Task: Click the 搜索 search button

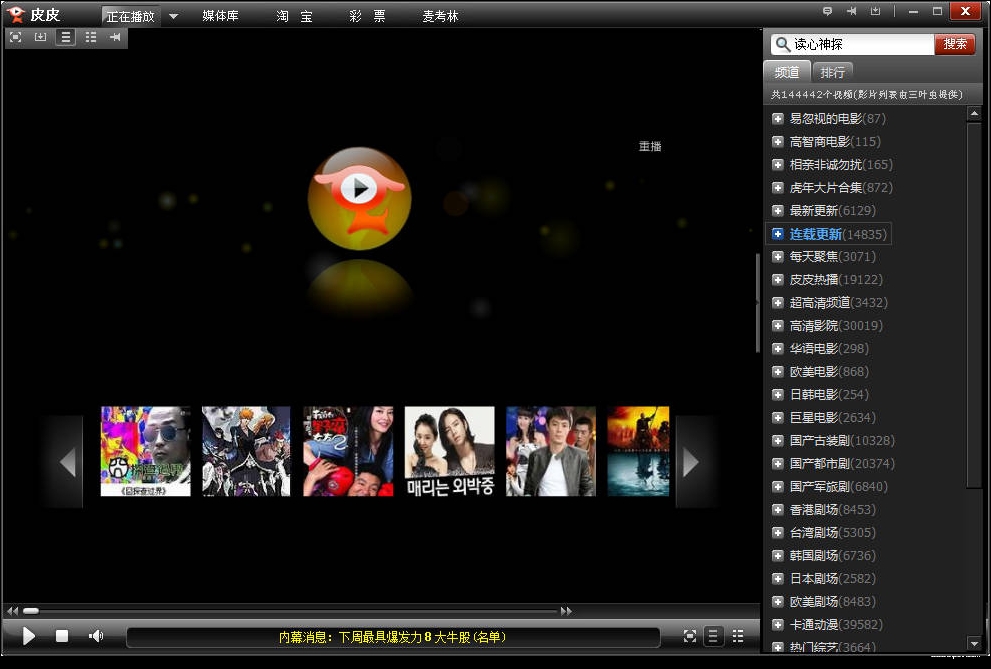Action: tap(955, 44)
